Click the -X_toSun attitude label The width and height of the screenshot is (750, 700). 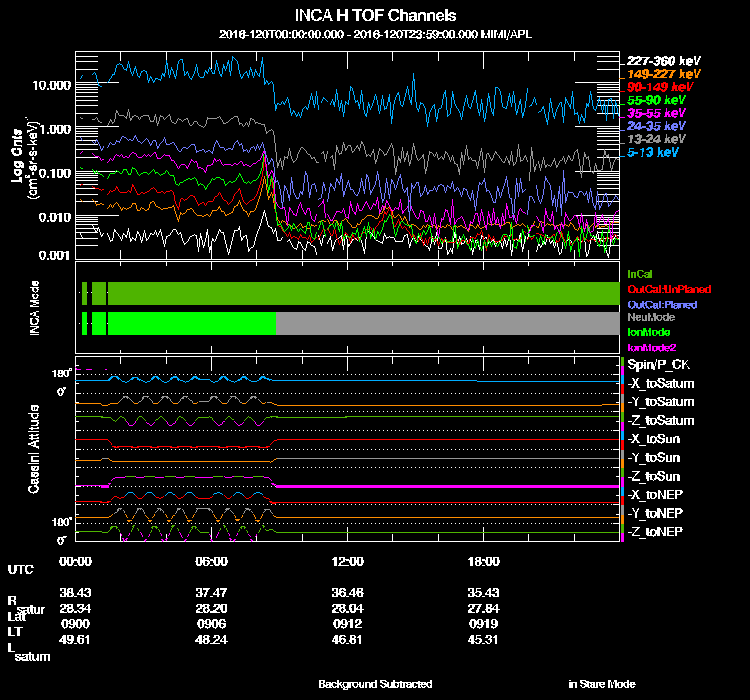pyautogui.click(x=653, y=439)
